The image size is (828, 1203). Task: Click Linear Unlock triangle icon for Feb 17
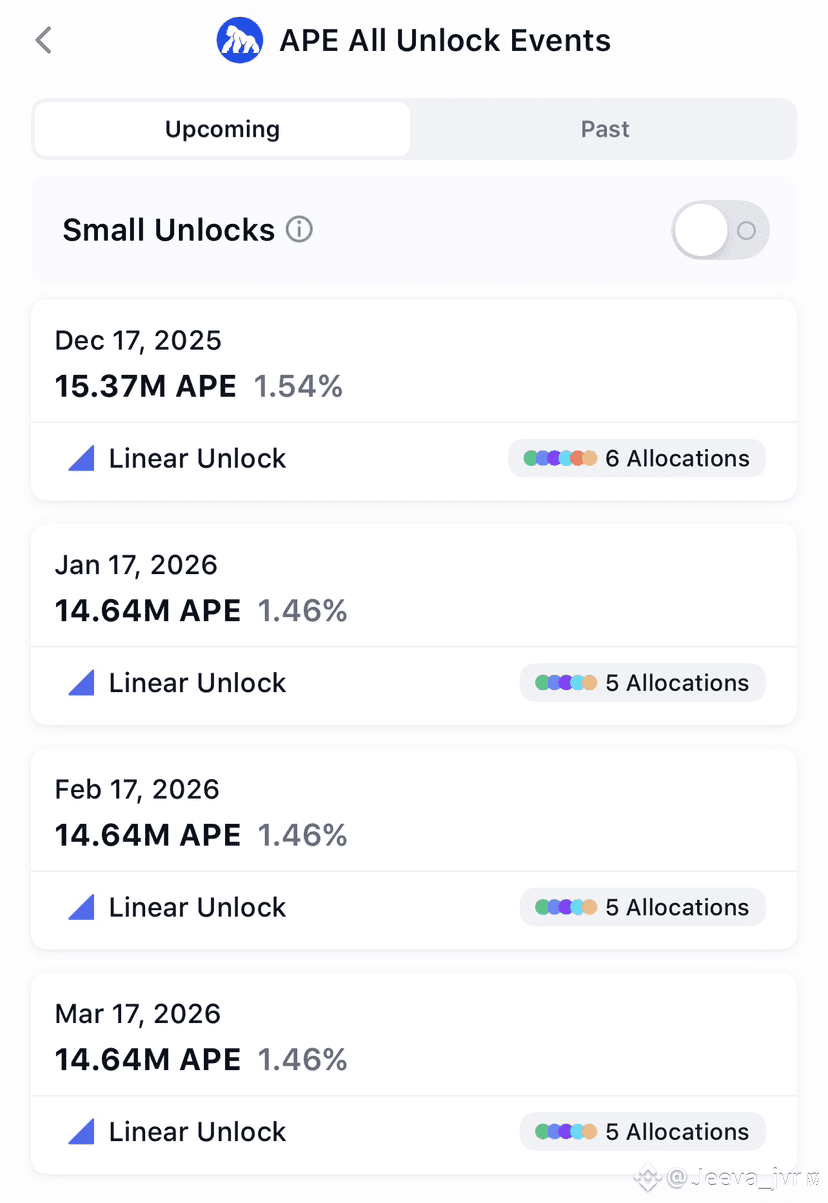click(81, 908)
